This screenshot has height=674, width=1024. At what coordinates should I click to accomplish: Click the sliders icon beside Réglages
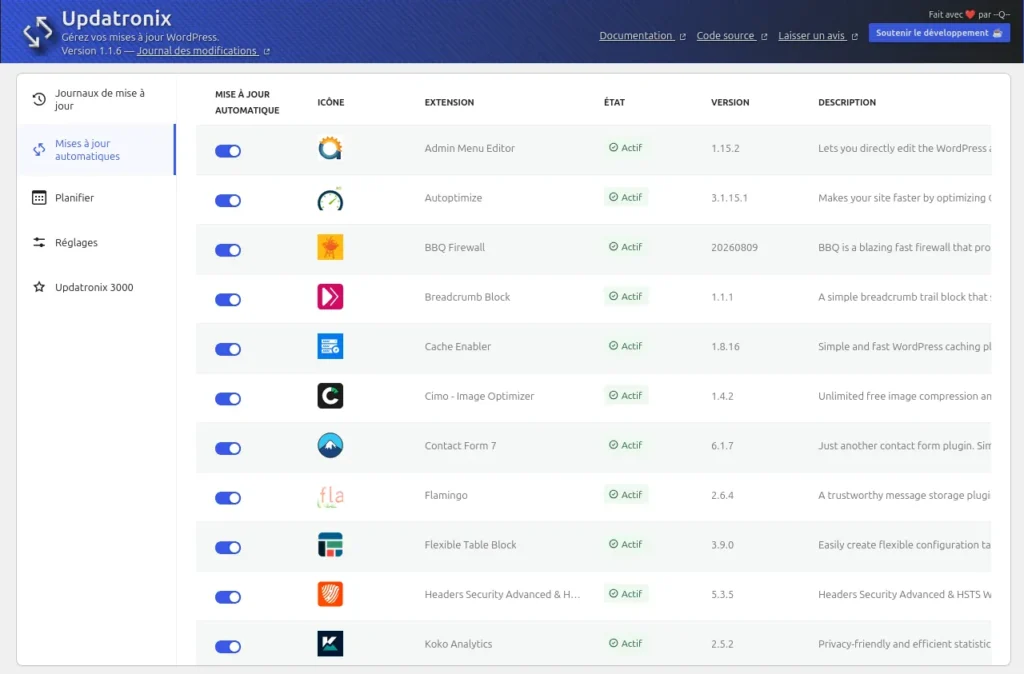[x=39, y=242]
